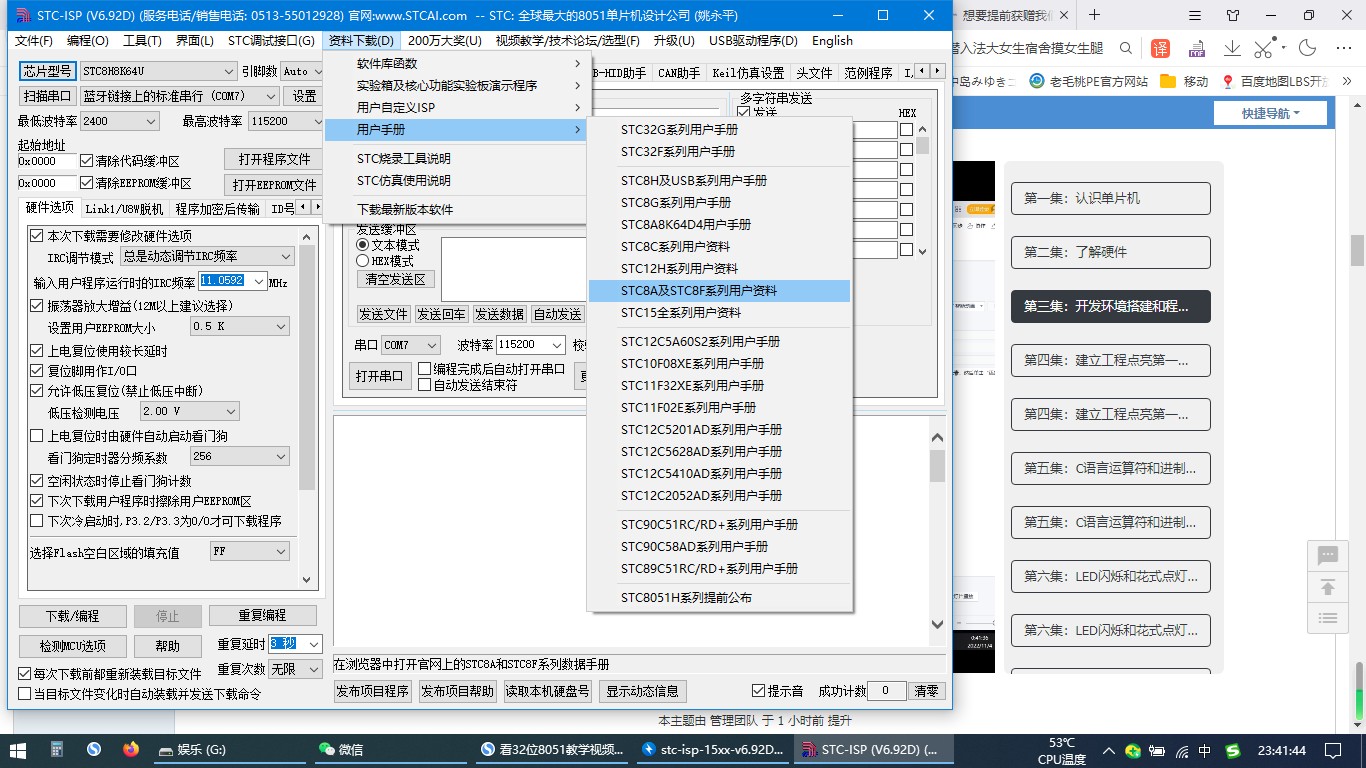Toggle night mode moon icon
The width and height of the screenshot is (1366, 768).
(x=1307, y=48)
